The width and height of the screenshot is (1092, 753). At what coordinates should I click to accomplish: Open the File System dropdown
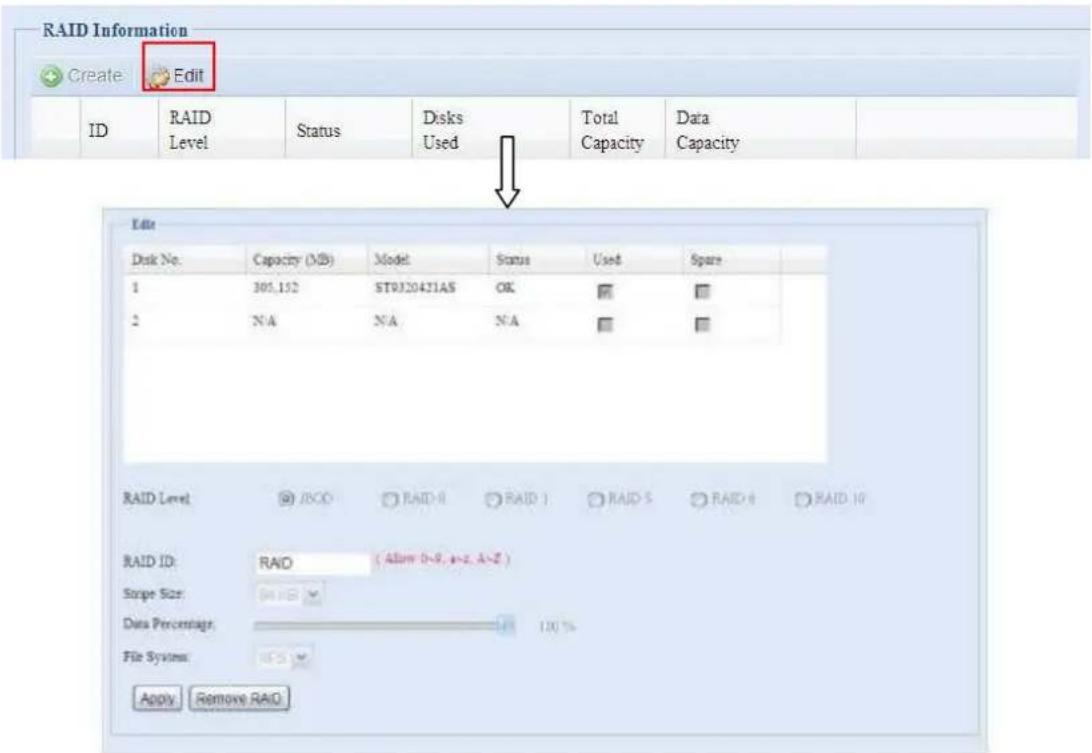[x=284, y=658]
